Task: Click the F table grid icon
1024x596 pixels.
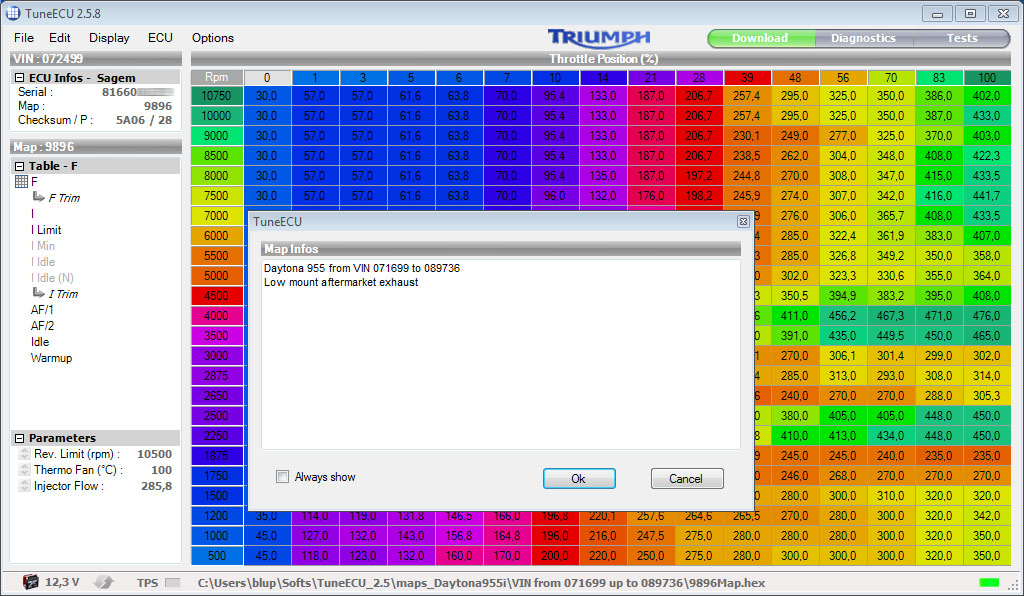Action: 21,181
